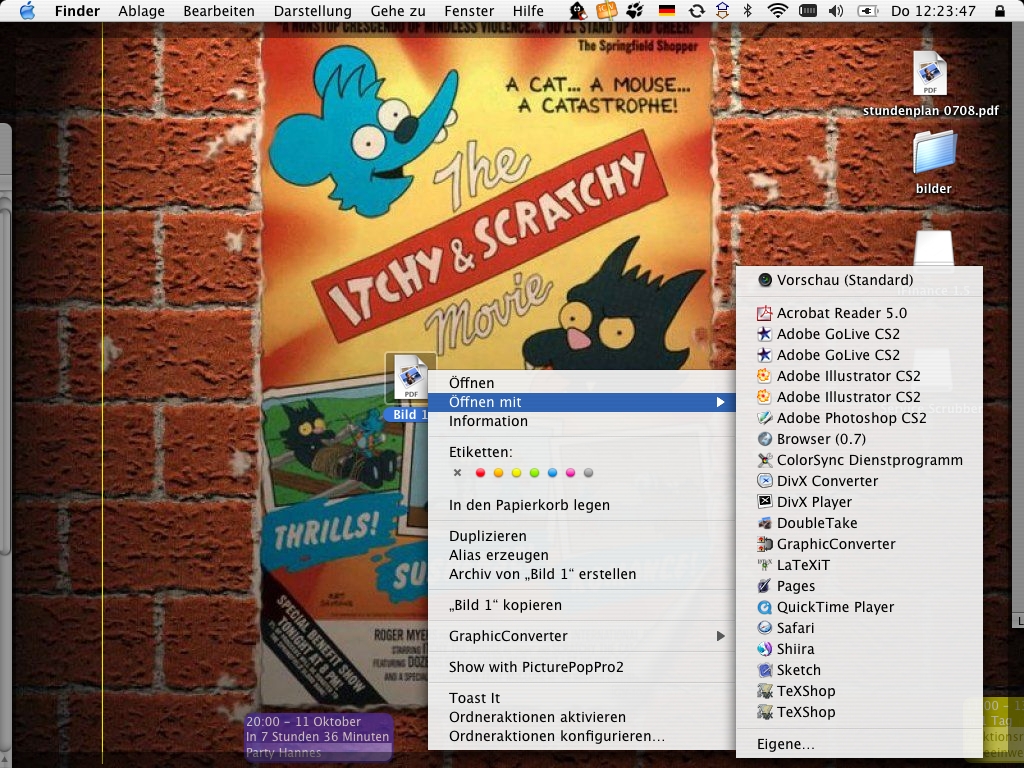Screen dimensions: 1024x768
Task: Apply the yellow Etiketten label
Action: pos(517,473)
